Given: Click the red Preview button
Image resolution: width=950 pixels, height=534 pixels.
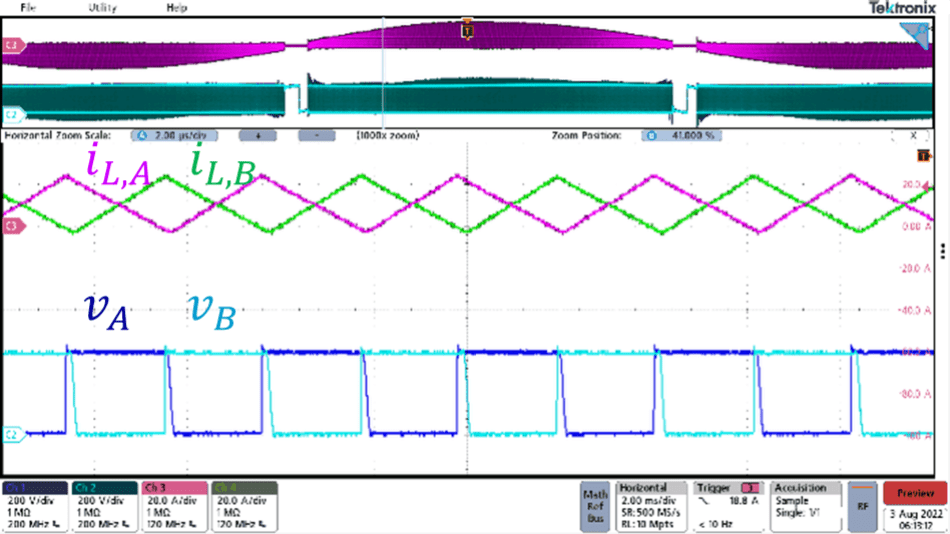Looking at the screenshot, I should pos(912,493).
